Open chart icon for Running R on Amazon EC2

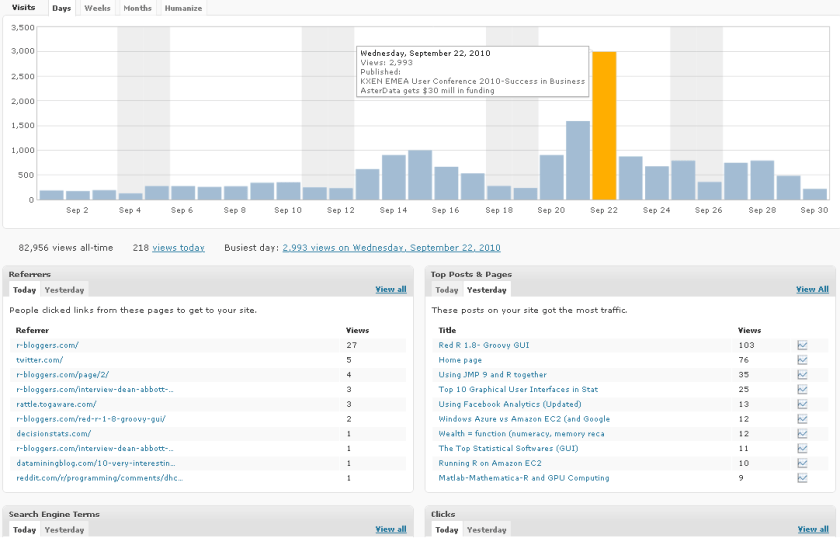[802, 464]
